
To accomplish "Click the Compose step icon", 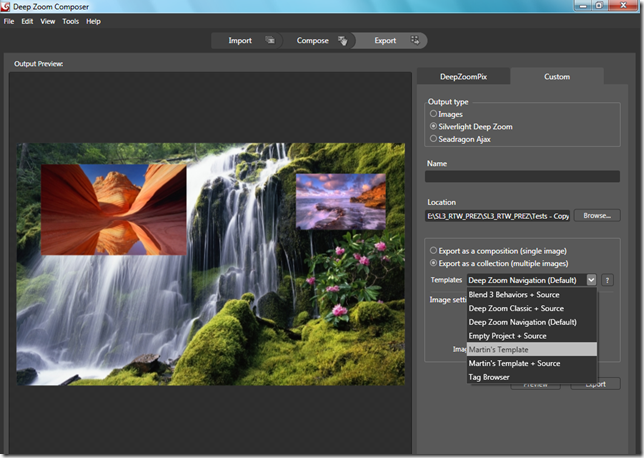I will (342, 41).
